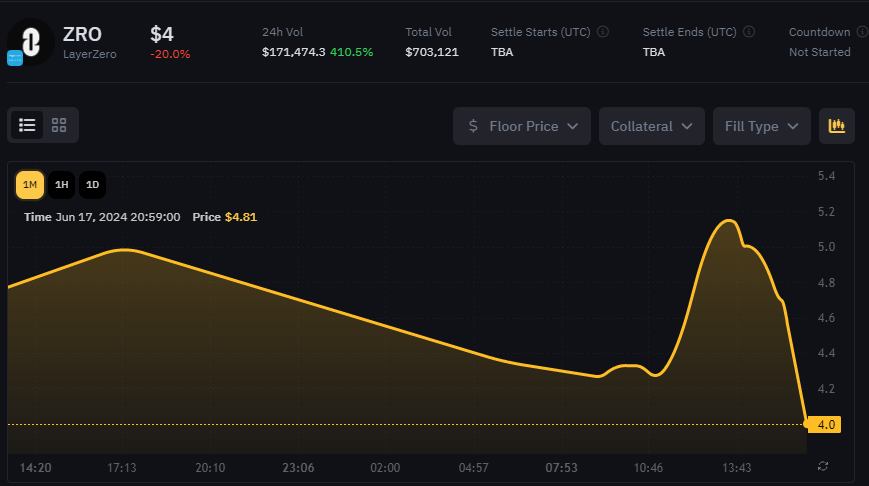This screenshot has height=486, width=869.
Task: Click the TBA value under Settle Ends
Action: click(x=654, y=52)
